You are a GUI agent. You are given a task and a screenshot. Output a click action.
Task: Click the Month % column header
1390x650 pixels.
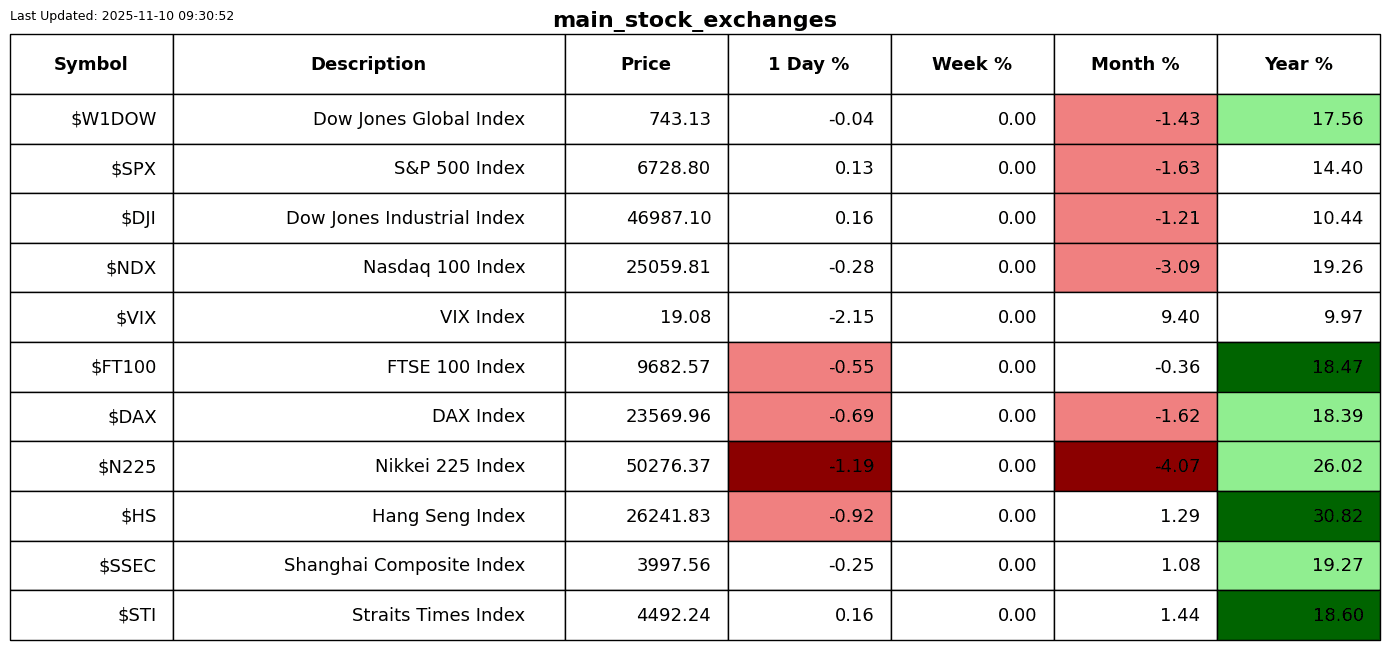pos(1135,64)
